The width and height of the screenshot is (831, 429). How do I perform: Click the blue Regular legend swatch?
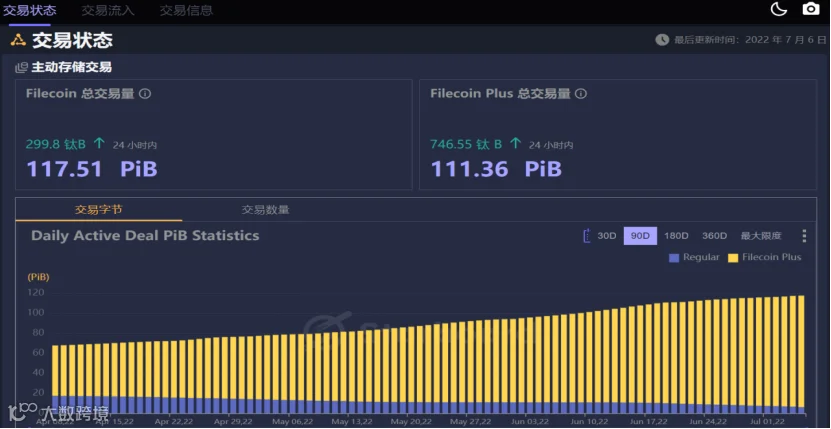(674, 258)
